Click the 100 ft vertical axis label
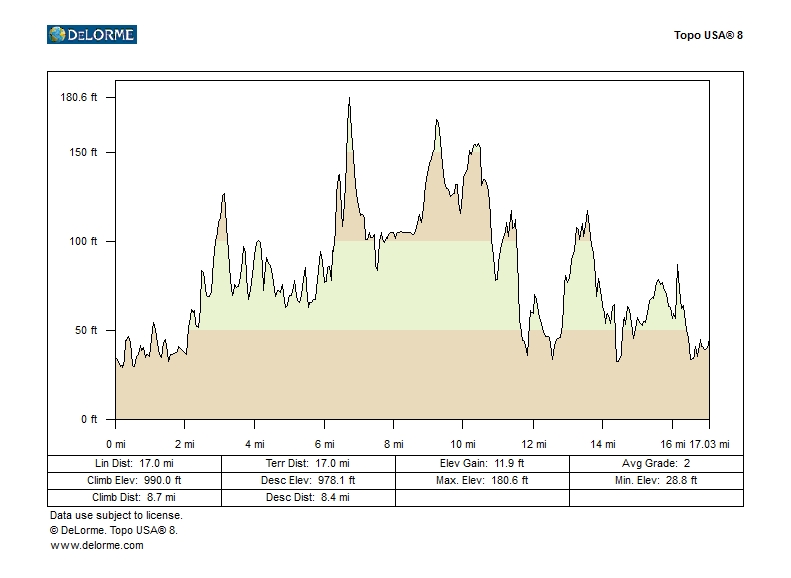 [x=83, y=241]
